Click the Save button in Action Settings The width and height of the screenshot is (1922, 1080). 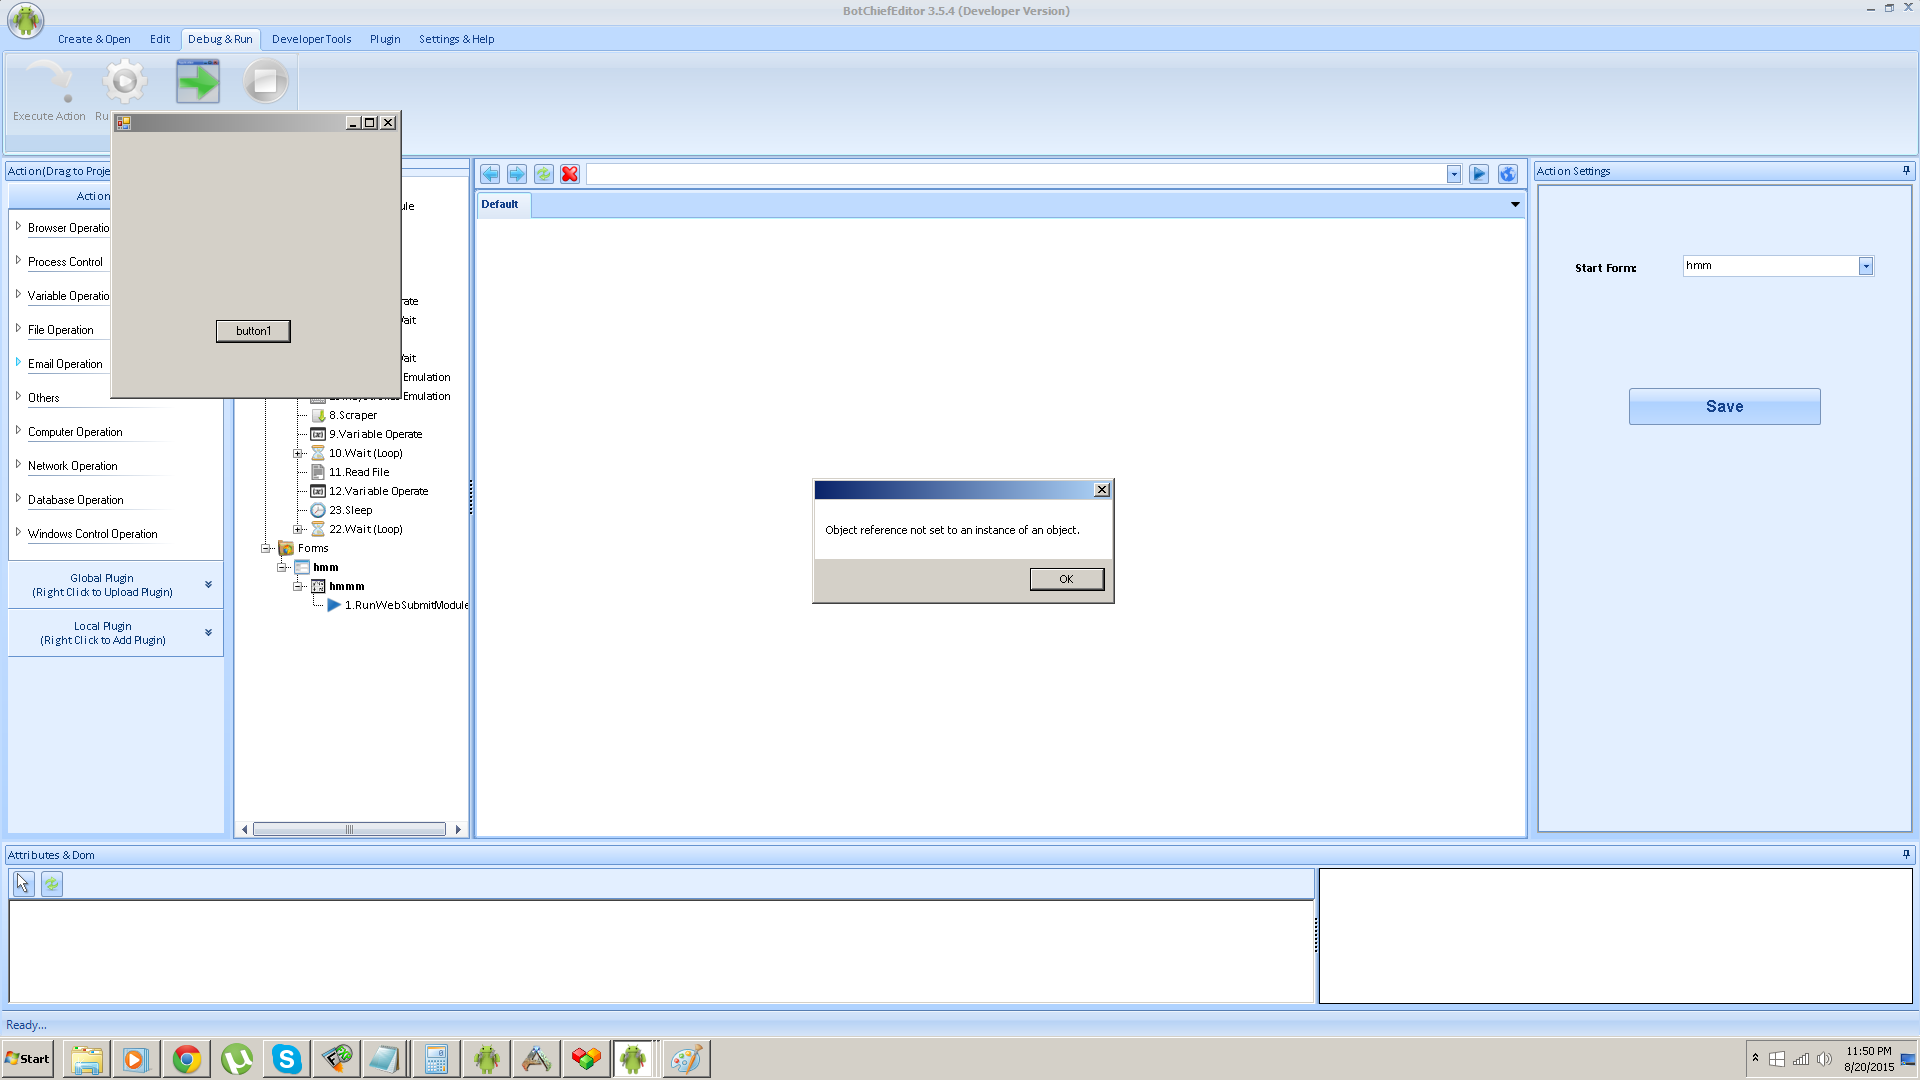coord(1723,407)
